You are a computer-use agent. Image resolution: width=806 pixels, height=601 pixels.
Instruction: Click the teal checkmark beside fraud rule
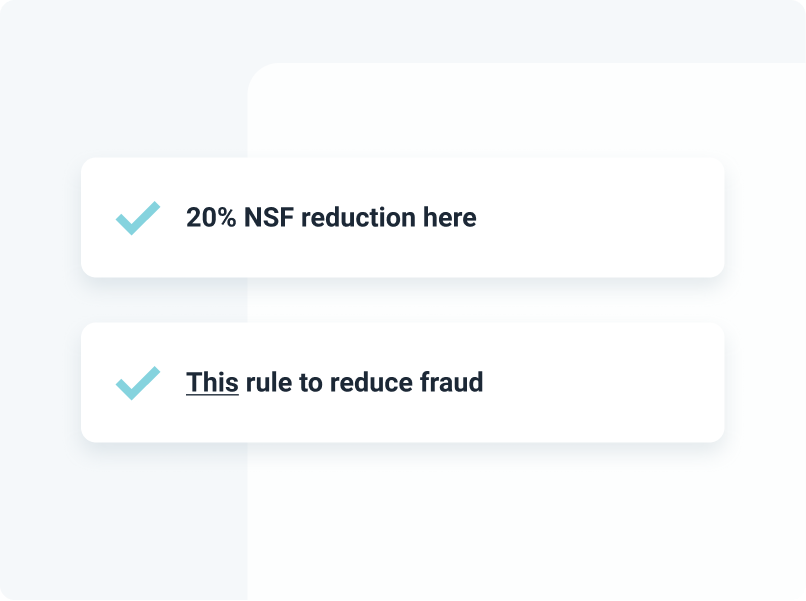[x=138, y=383]
